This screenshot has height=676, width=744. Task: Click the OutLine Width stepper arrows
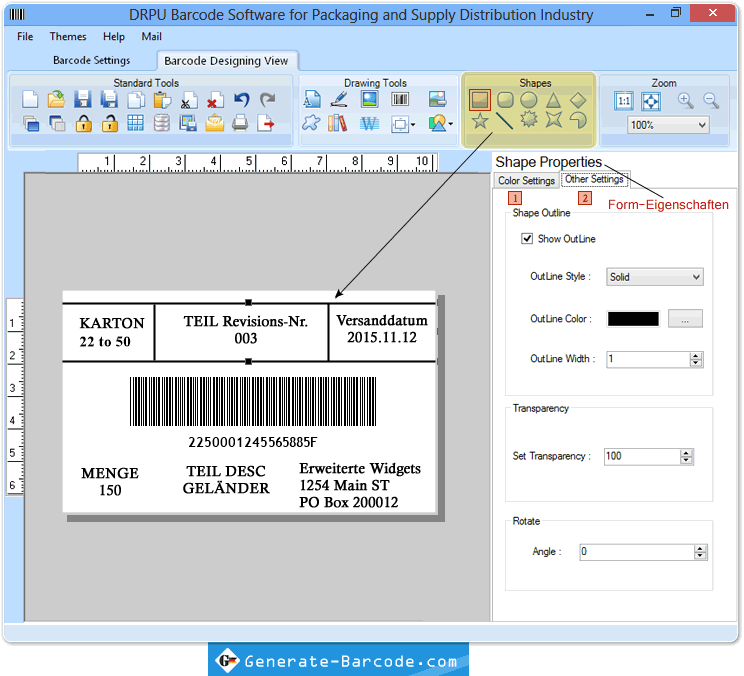[x=696, y=359]
